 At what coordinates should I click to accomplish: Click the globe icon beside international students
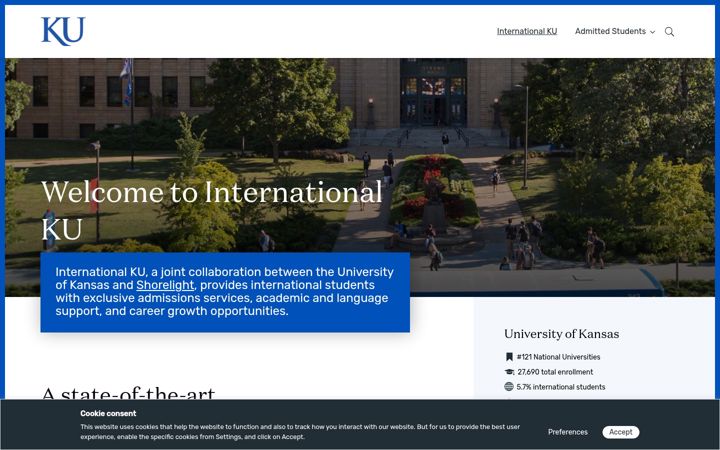[x=509, y=387]
